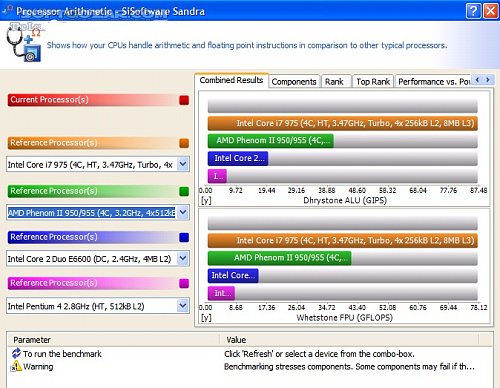The width and height of the screenshot is (500, 388).
Task: Switch to the Combined Results tab
Action: click(x=231, y=80)
